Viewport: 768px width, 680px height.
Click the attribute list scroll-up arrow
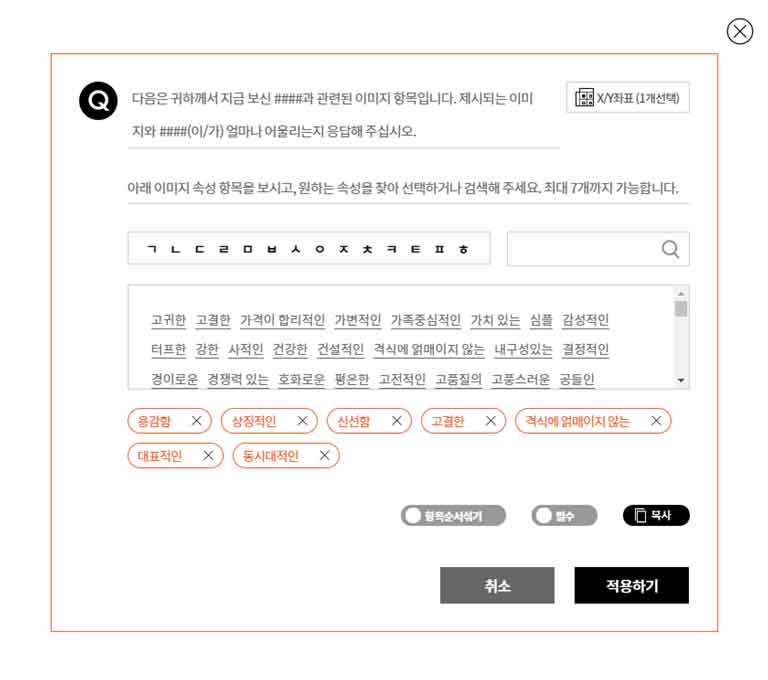tap(681, 293)
